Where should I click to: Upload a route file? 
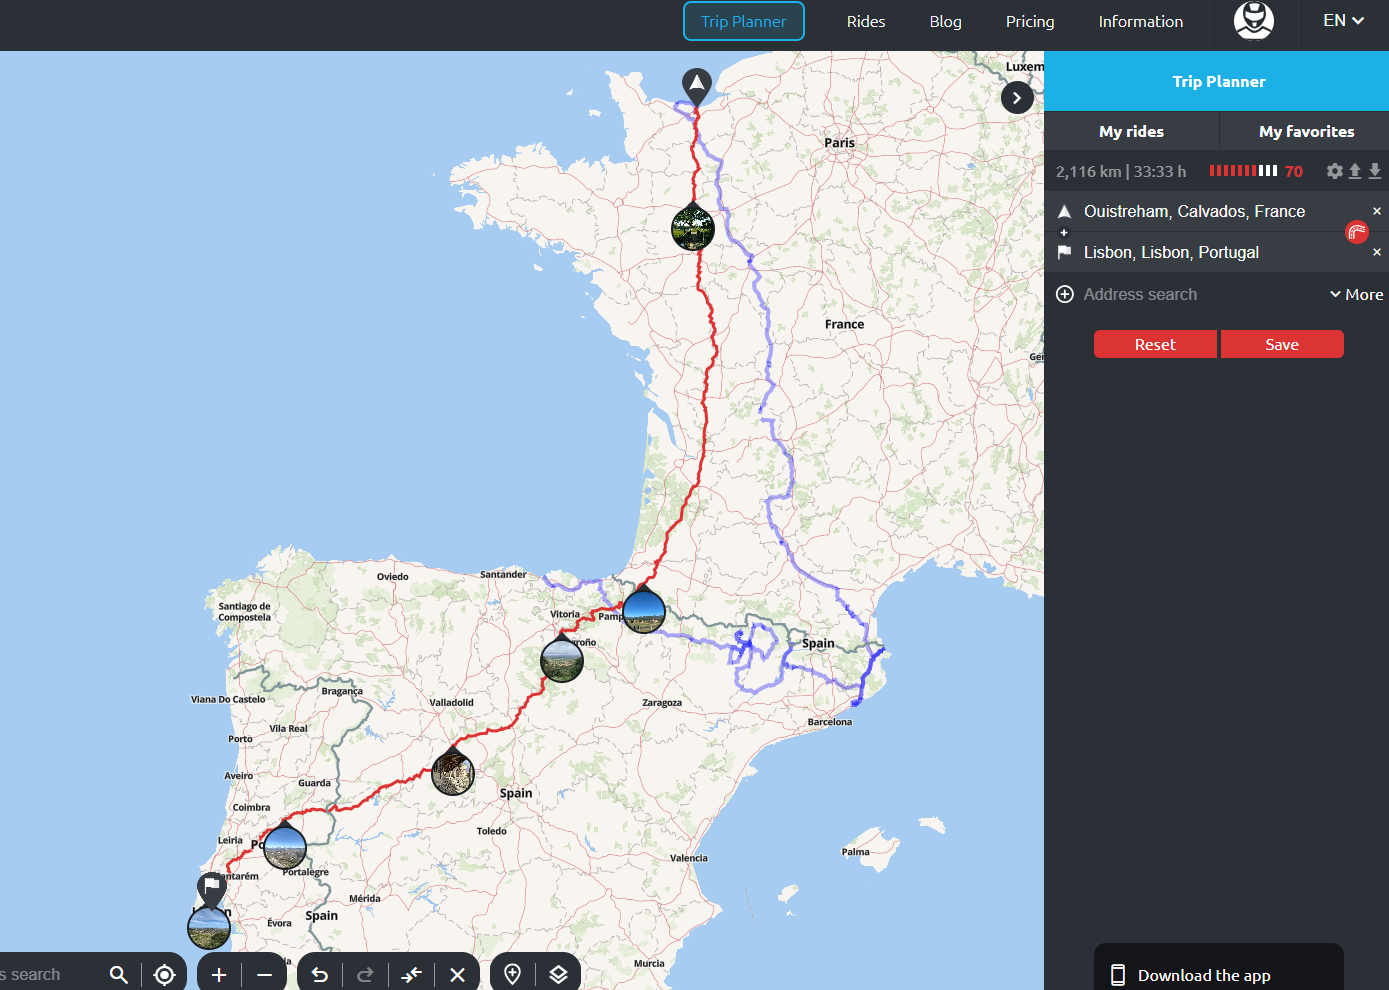[x=1355, y=171]
